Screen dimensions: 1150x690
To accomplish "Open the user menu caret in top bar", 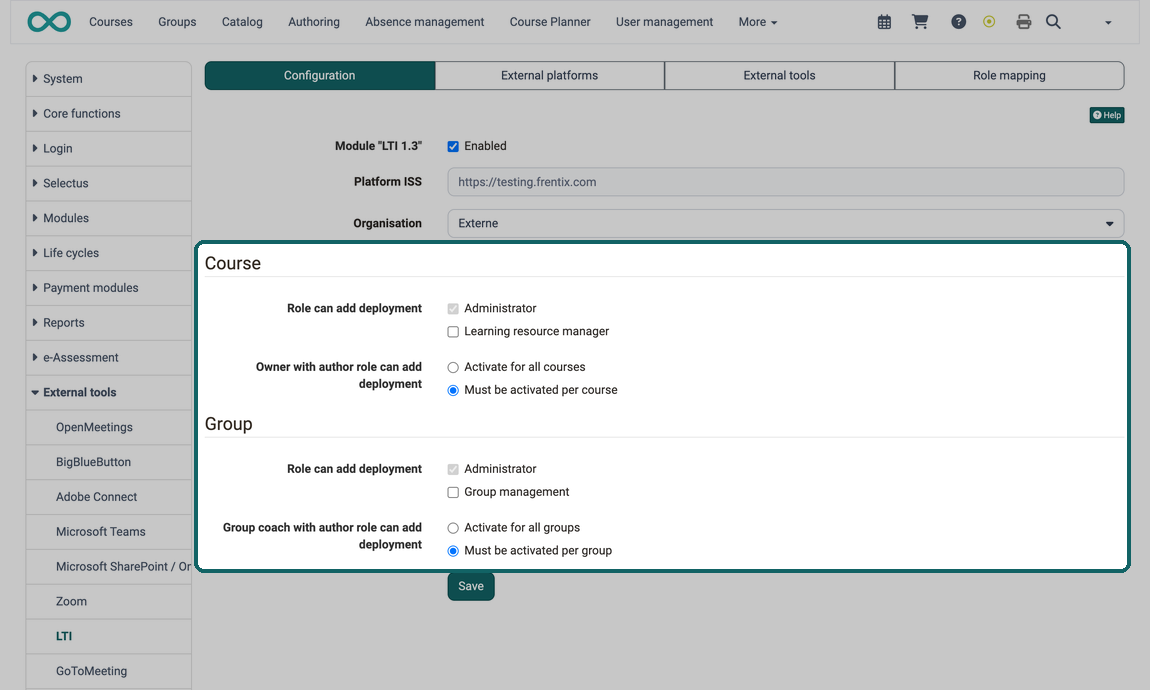I will point(1108,23).
